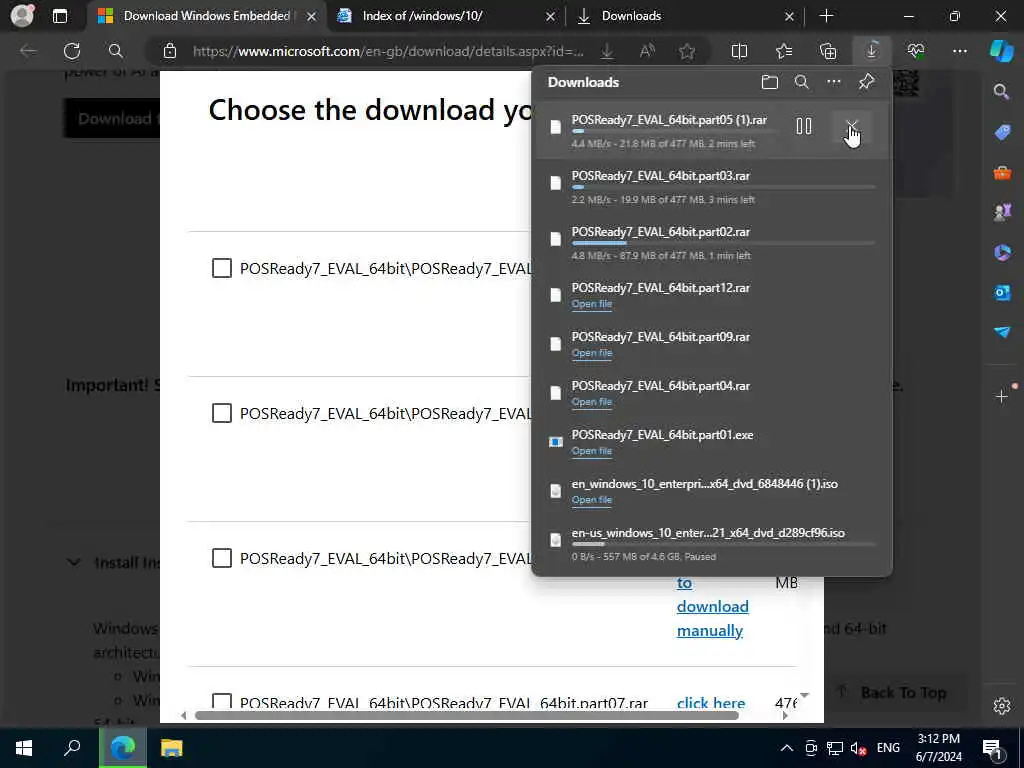
Task: View site information lock icon
Action: pos(170,51)
